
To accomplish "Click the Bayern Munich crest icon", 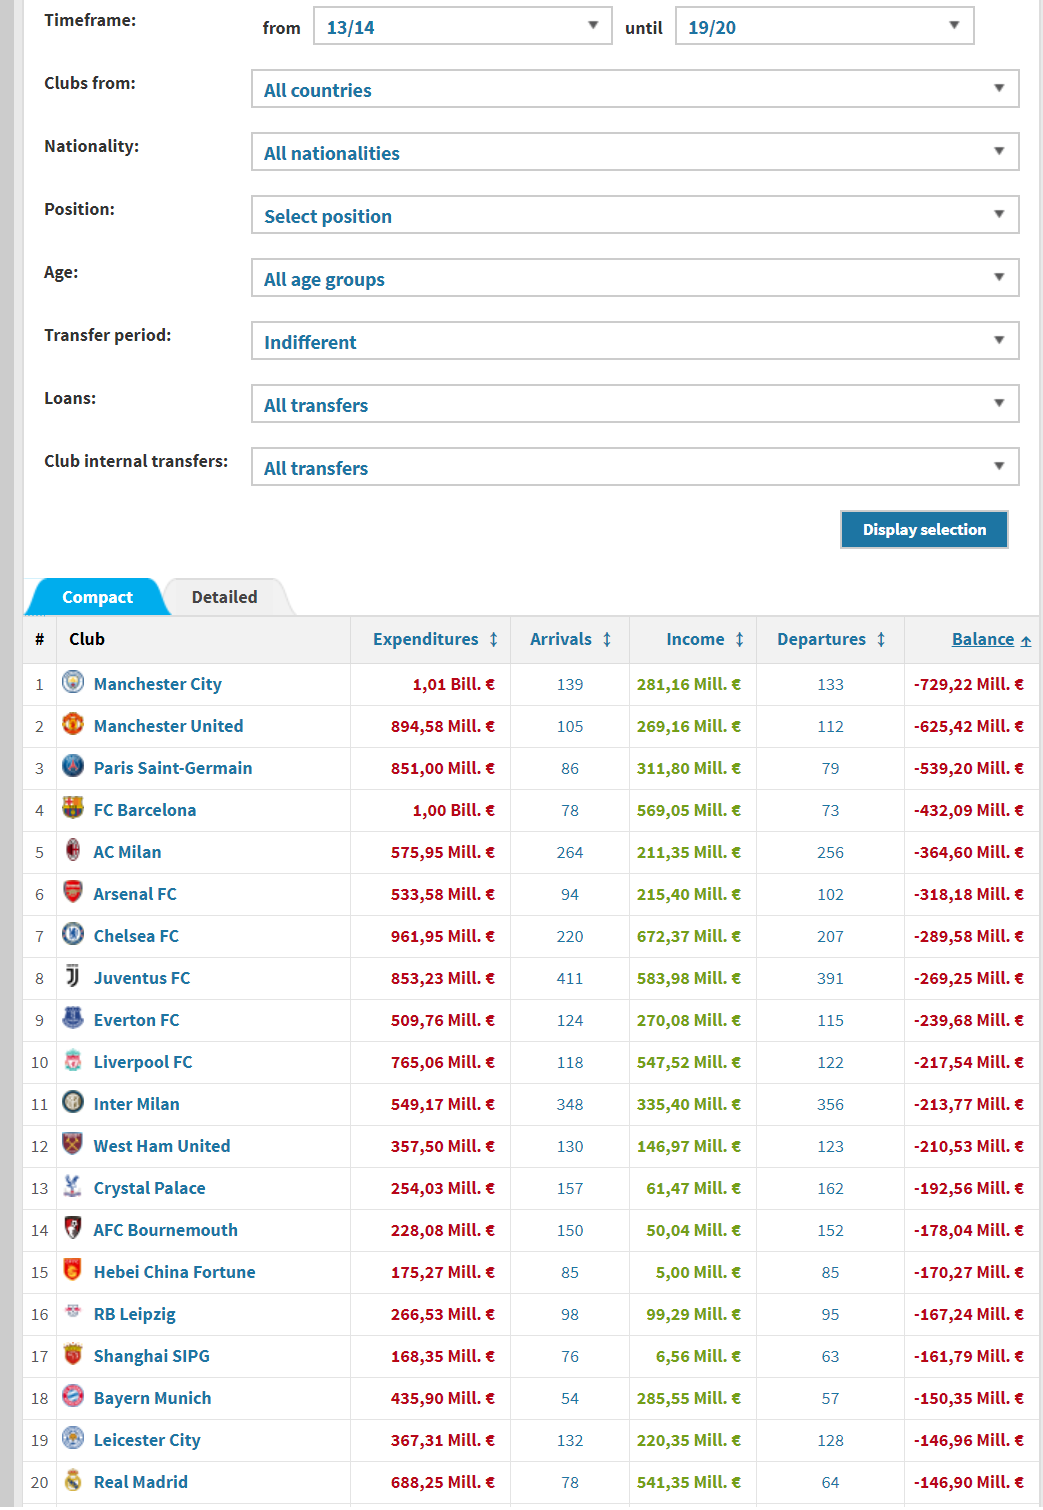I will (x=73, y=1396).
